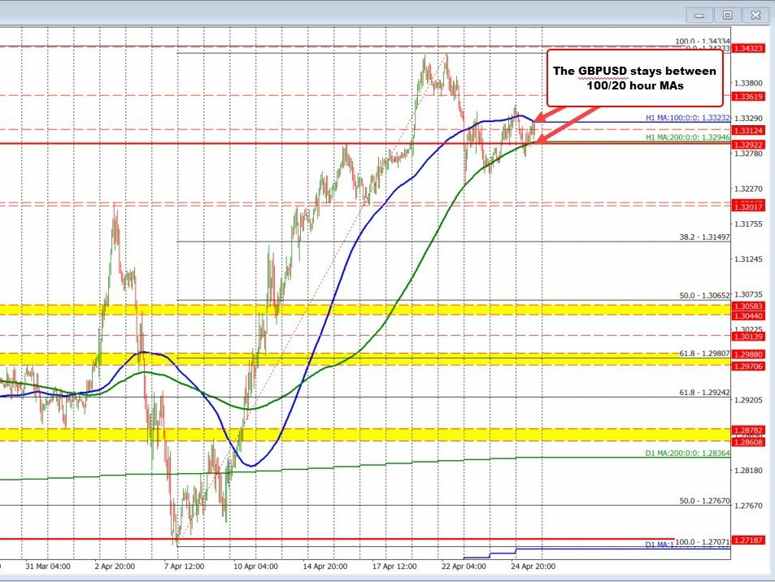Image resolution: width=775 pixels, height=582 pixels.
Task: Select the 1.29880 red price label
Action: click(x=748, y=355)
